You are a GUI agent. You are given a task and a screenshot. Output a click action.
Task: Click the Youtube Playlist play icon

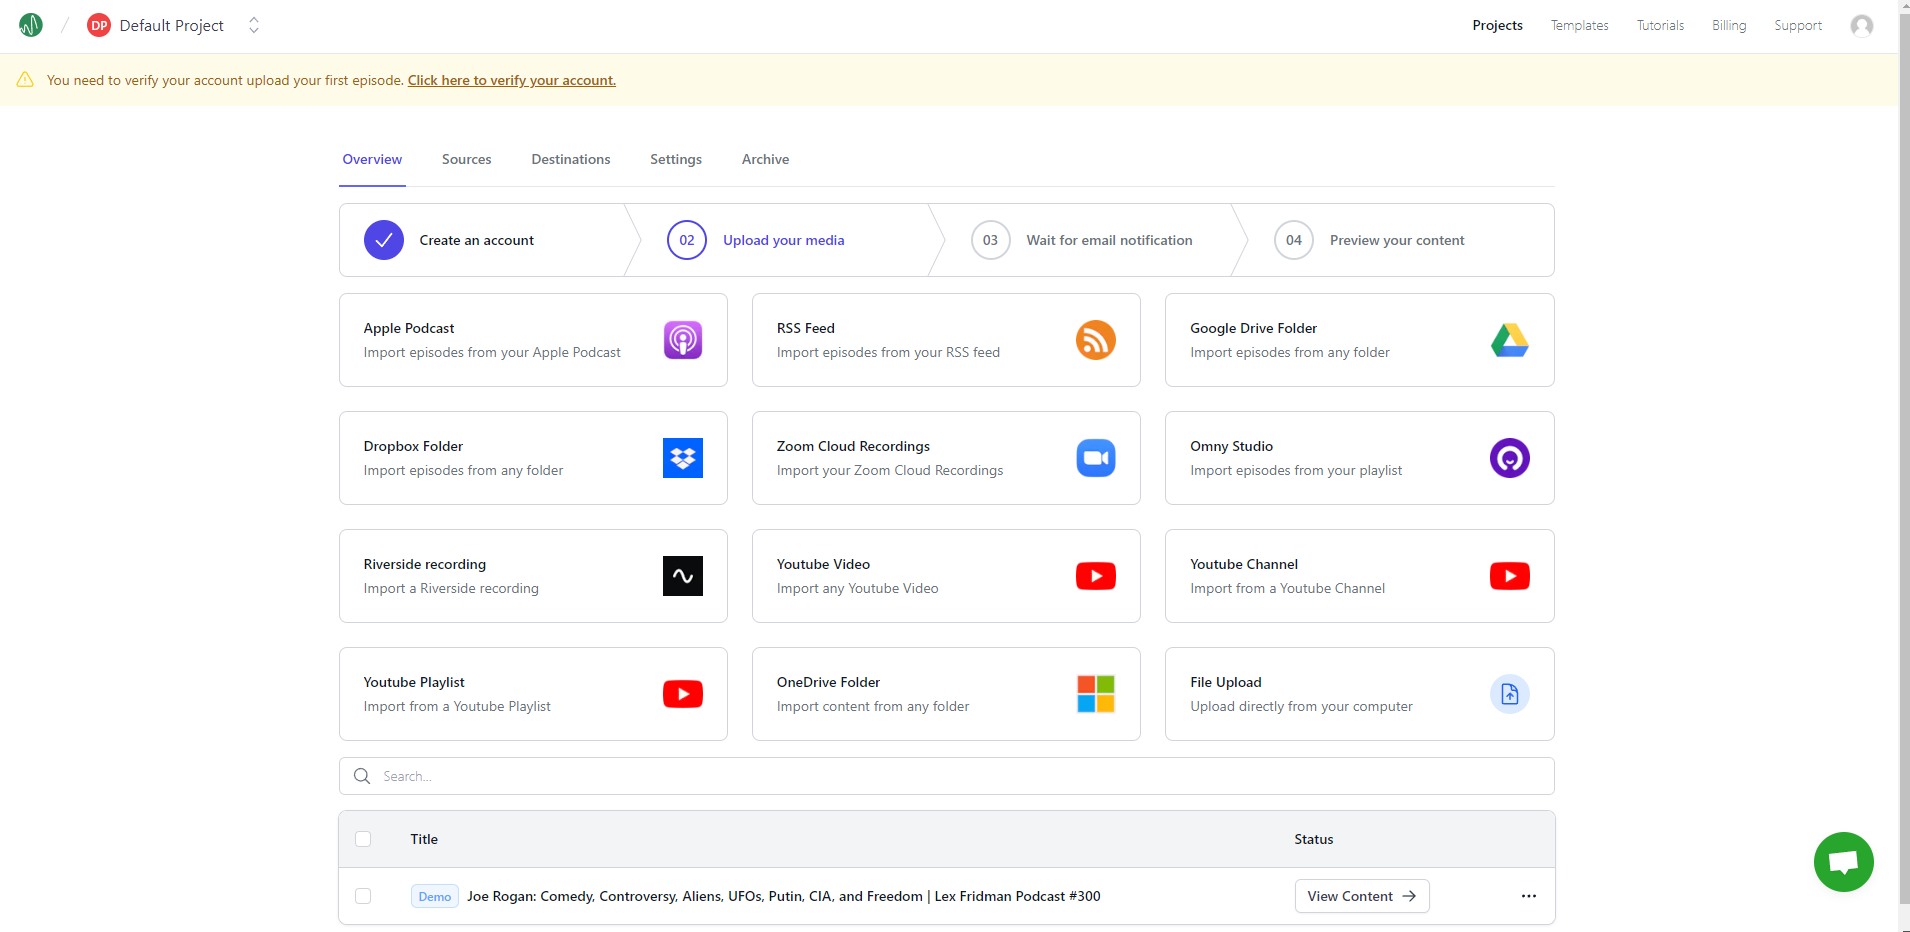[x=683, y=694]
